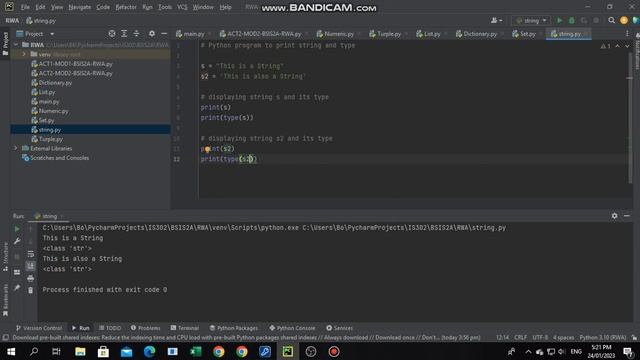640x360 pixels.
Task: Open Problems tool window
Action: click(145, 328)
